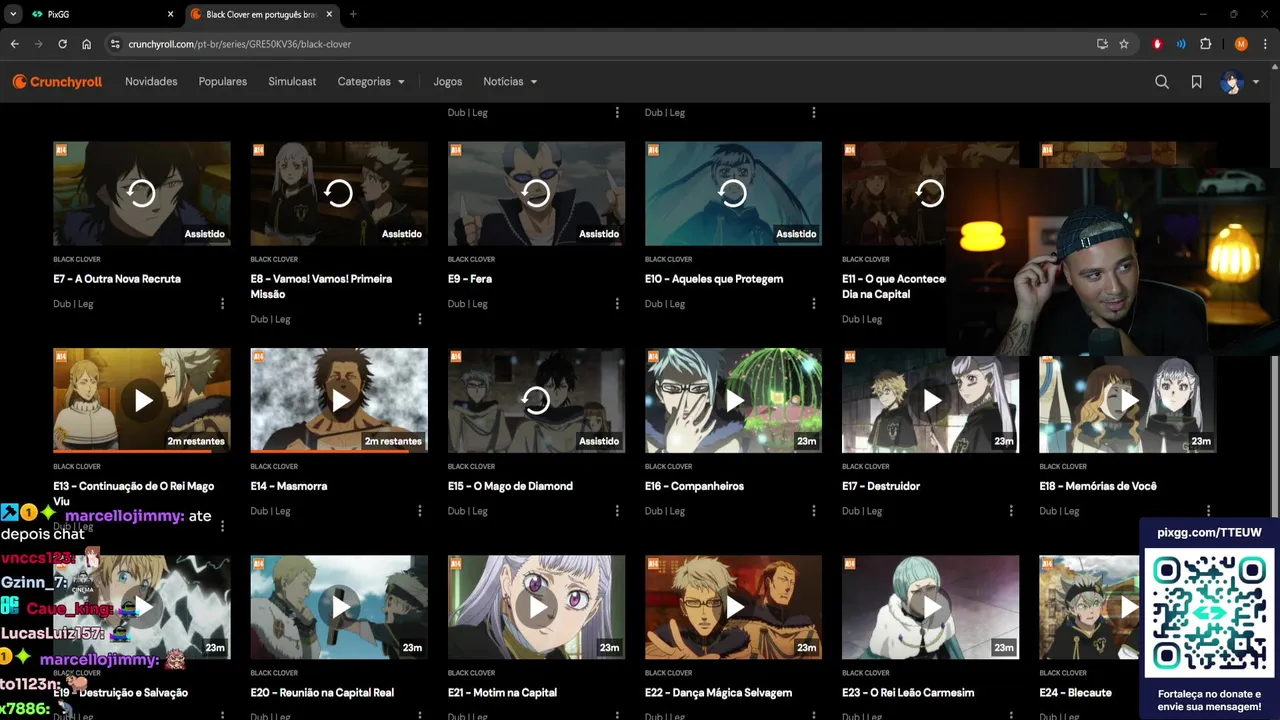Replay episode E8 thumbnail

click(x=339, y=193)
